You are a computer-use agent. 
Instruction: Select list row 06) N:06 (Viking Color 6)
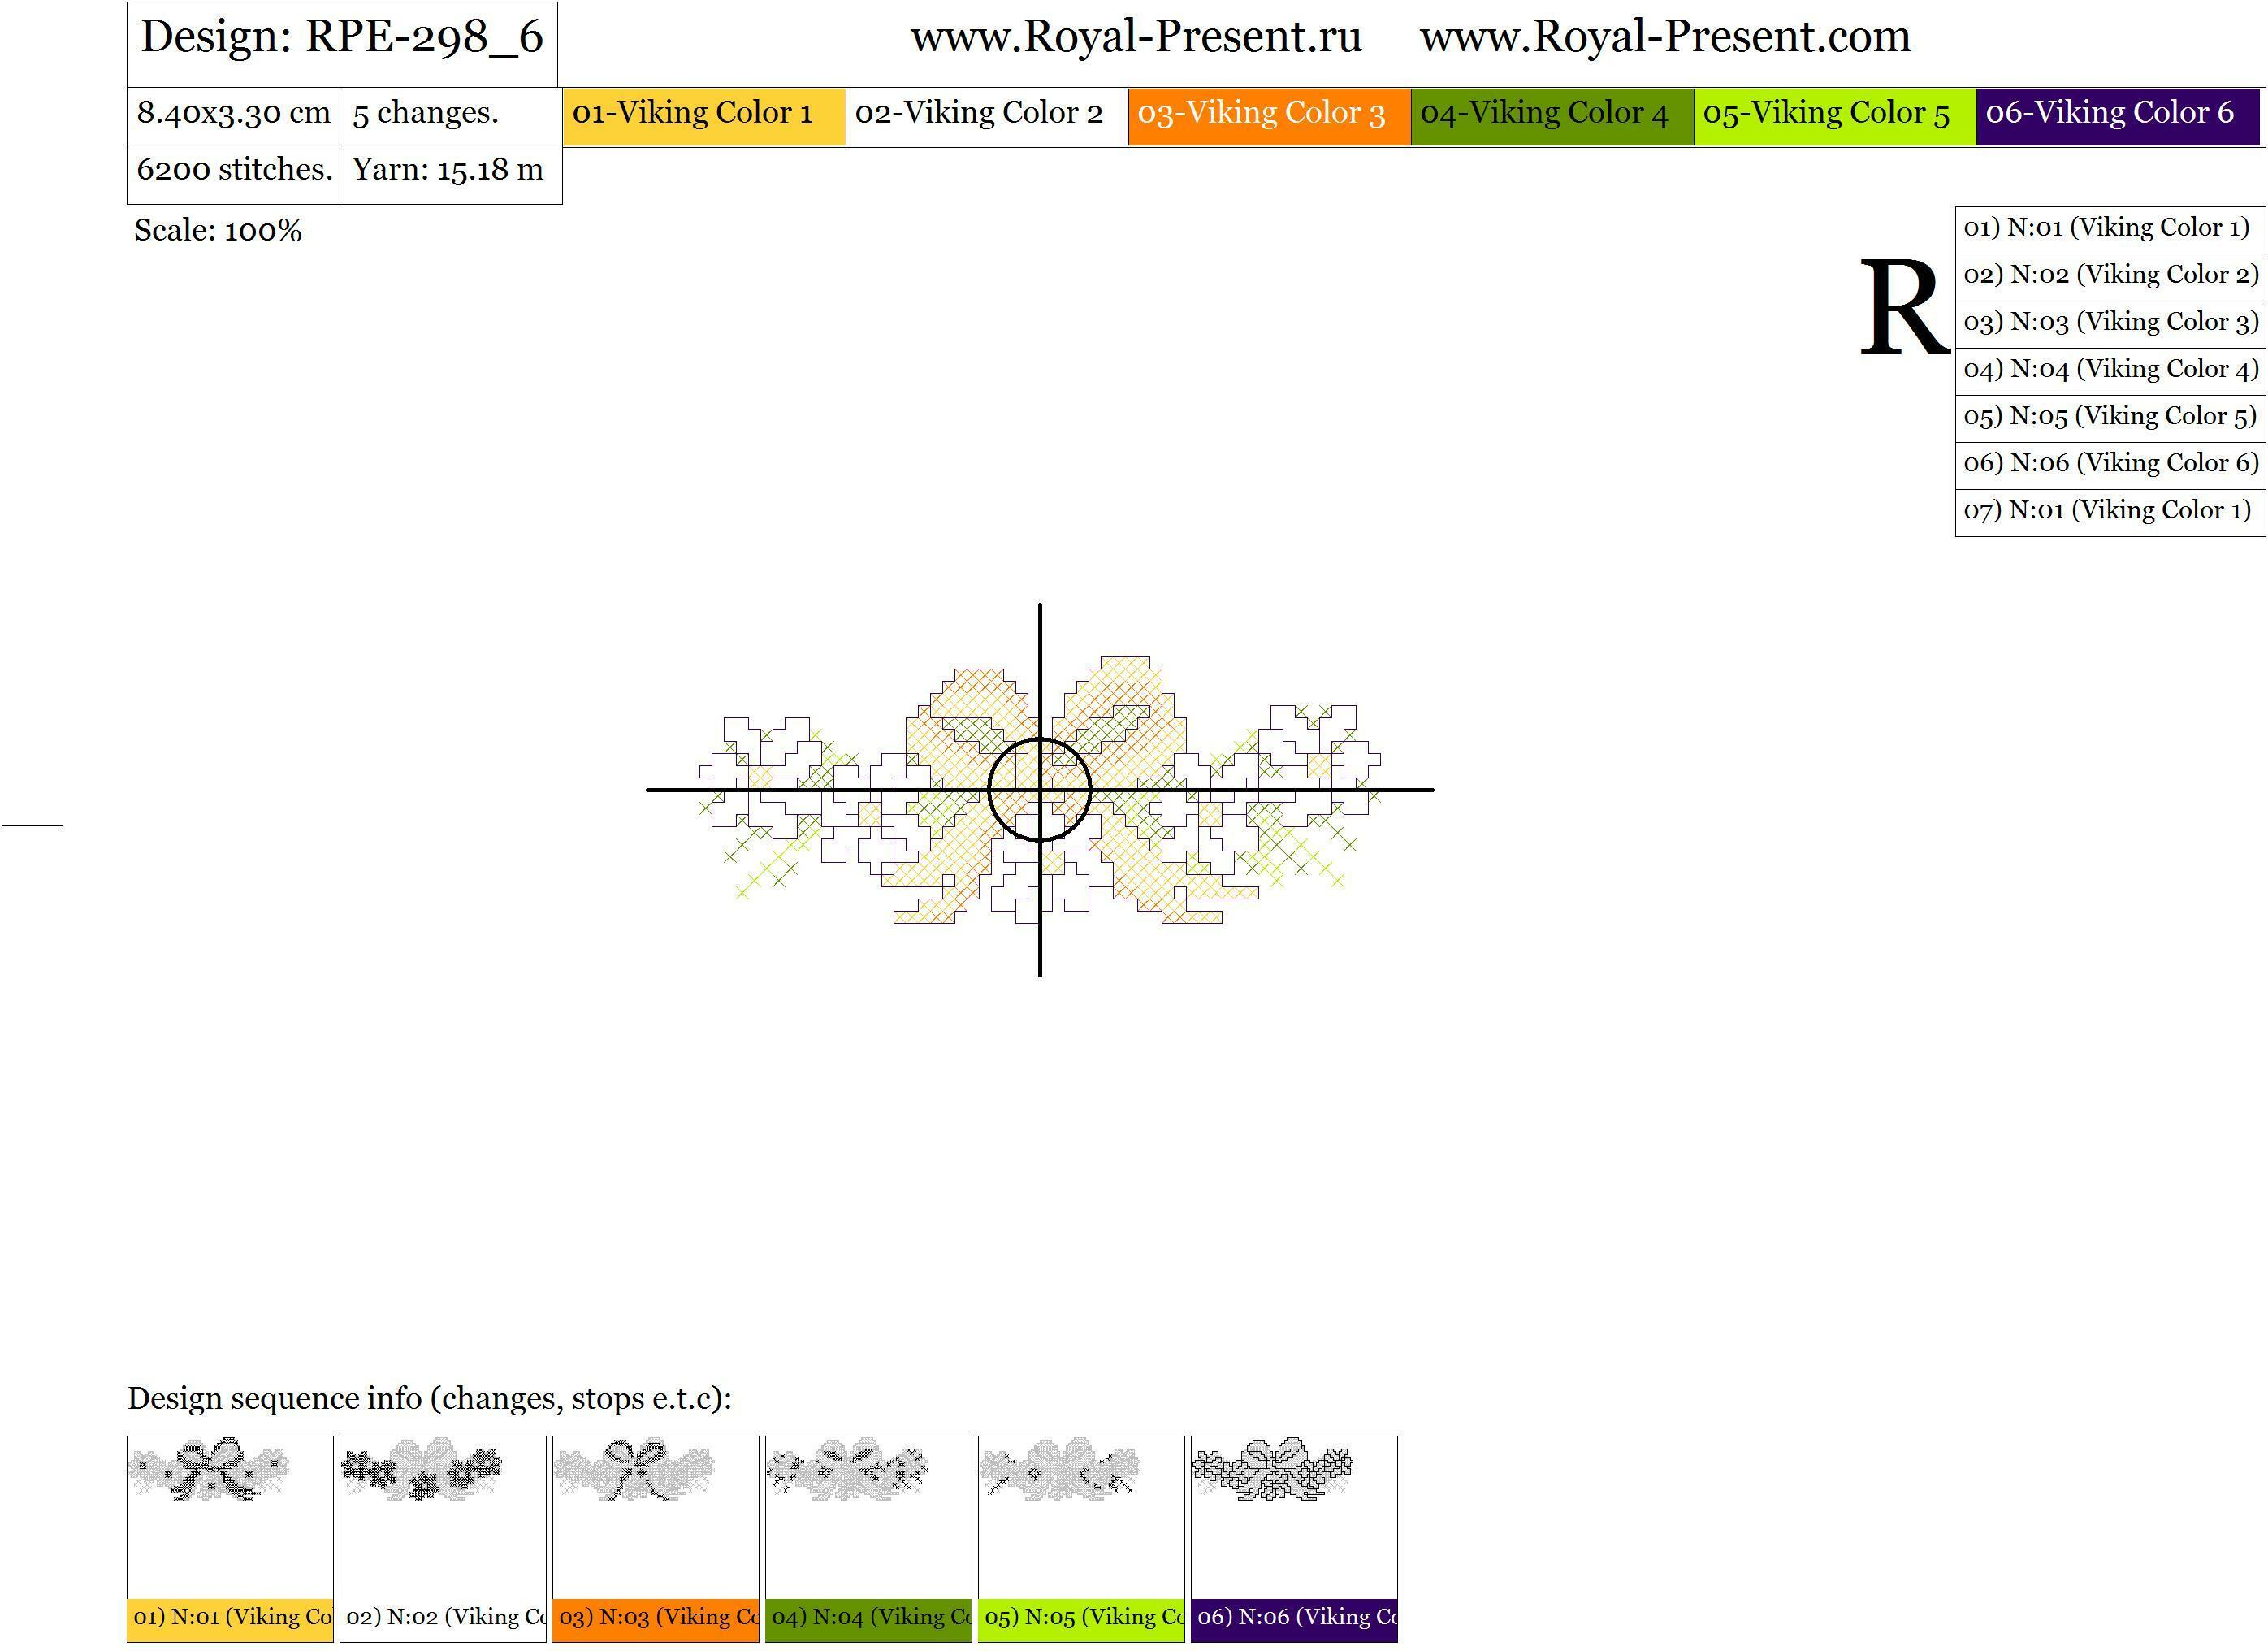[2110, 465]
